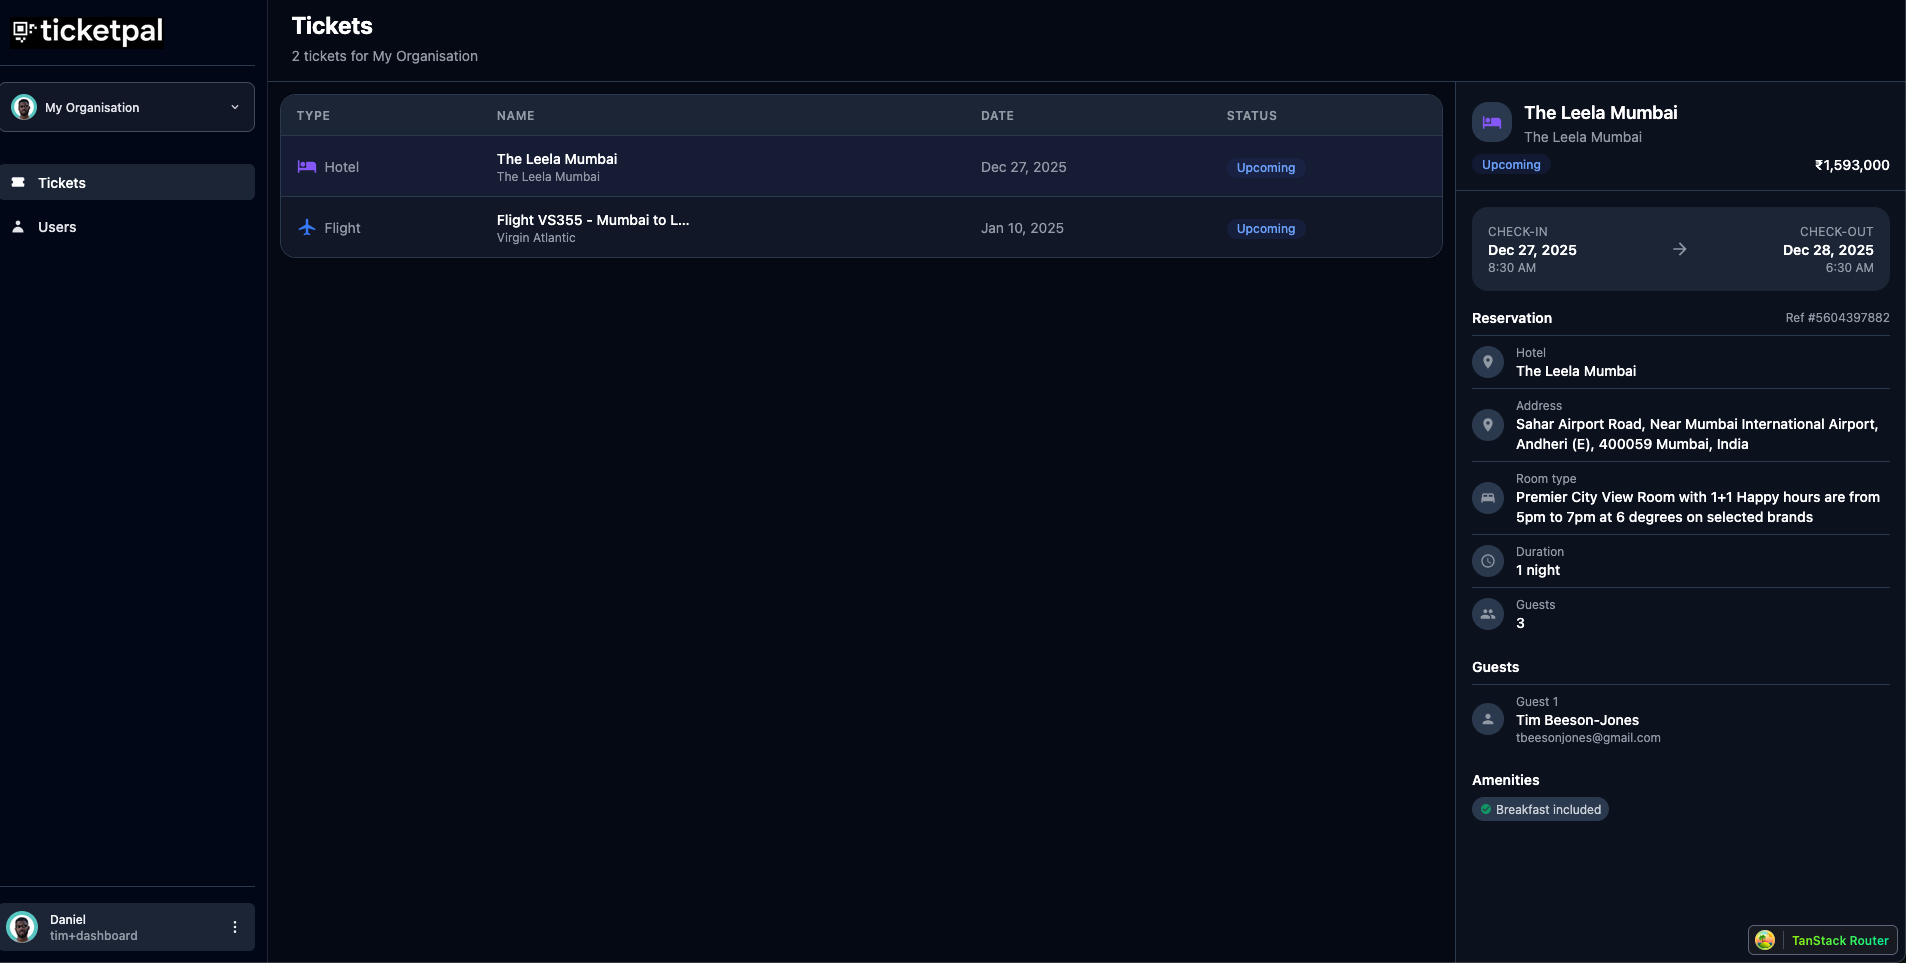Image resolution: width=1906 pixels, height=963 pixels.
Task: Click the hotel bed icon in the Type column
Action: [307, 167]
